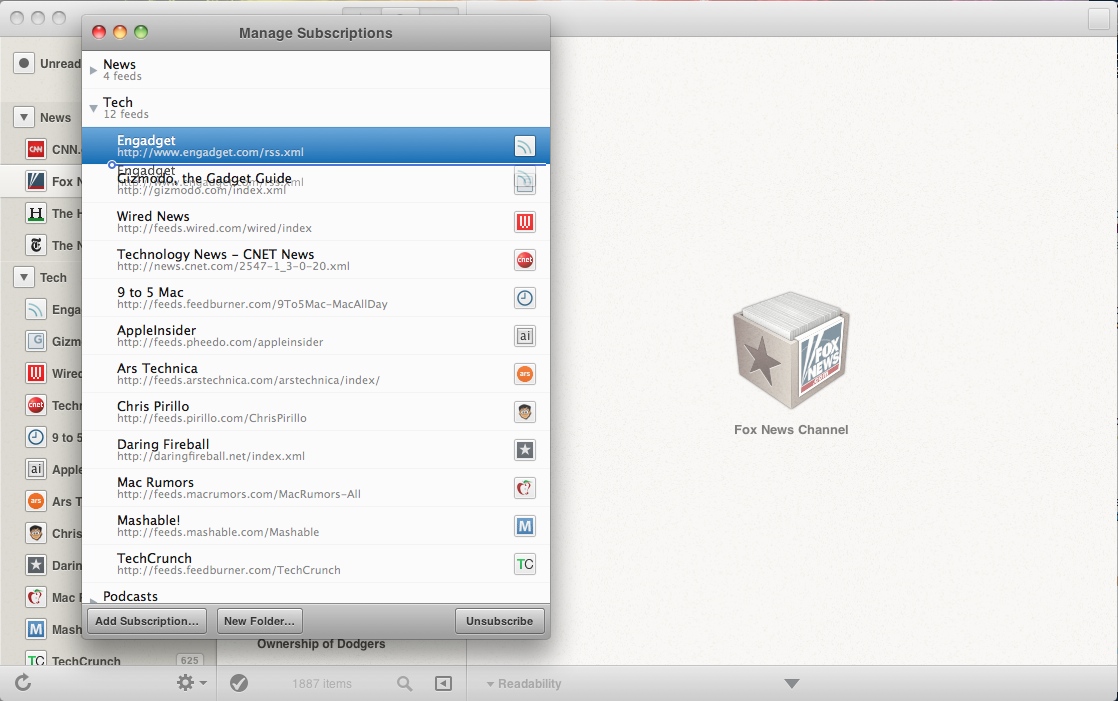The image size is (1118, 701).
Task: Click the TechCrunch 'TC' icon in subscriptions
Action: click(525, 564)
